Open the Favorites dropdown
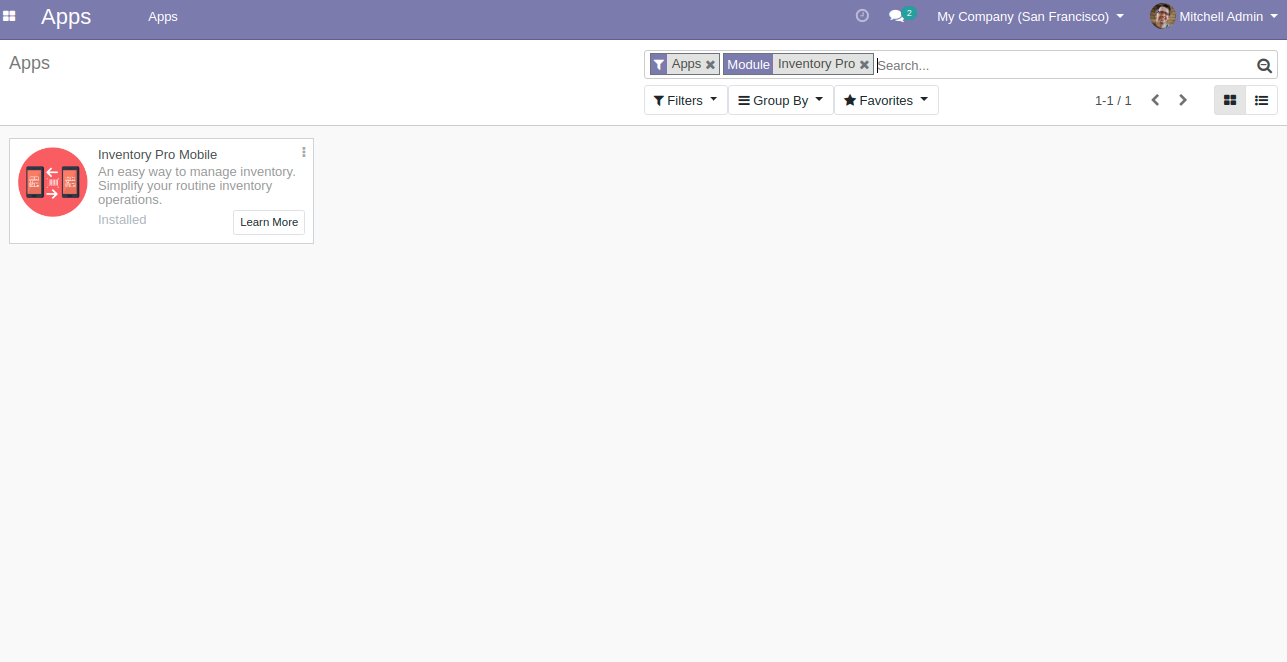 tap(886, 100)
